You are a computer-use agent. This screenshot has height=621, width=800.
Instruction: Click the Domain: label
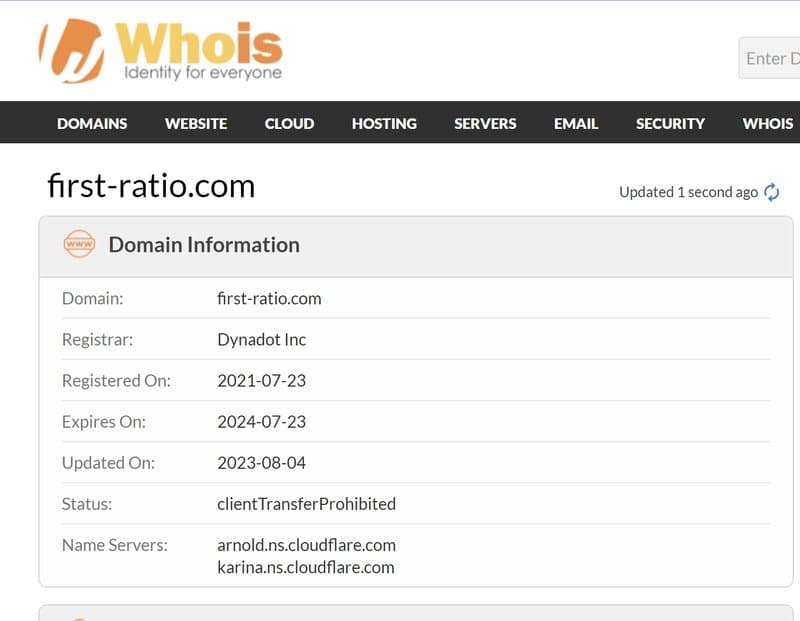92,299
